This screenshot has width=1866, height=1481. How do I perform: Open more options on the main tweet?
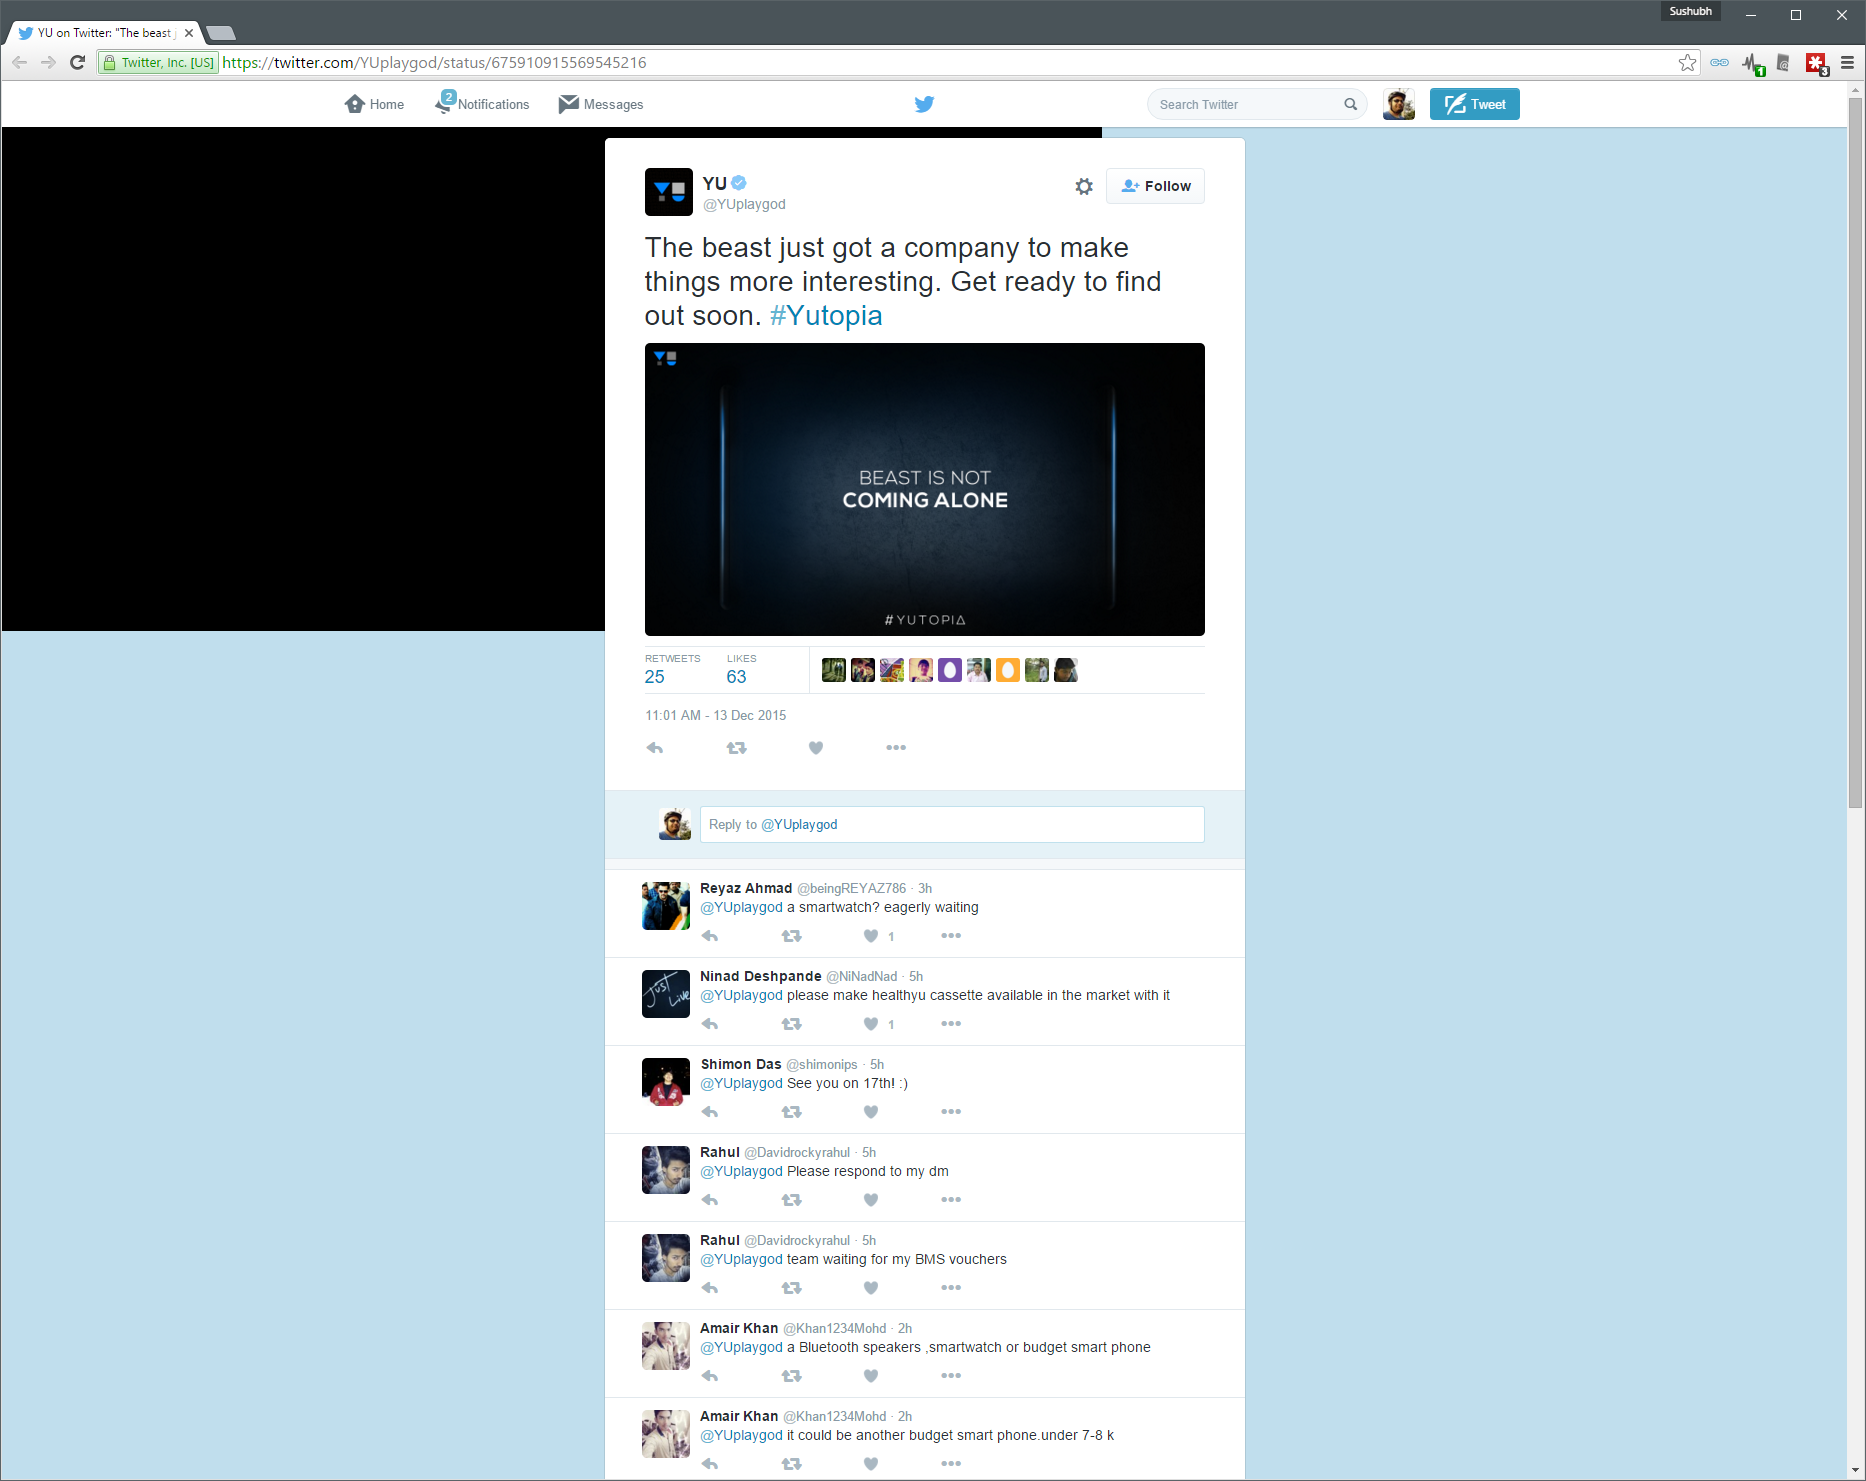tap(895, 748)
